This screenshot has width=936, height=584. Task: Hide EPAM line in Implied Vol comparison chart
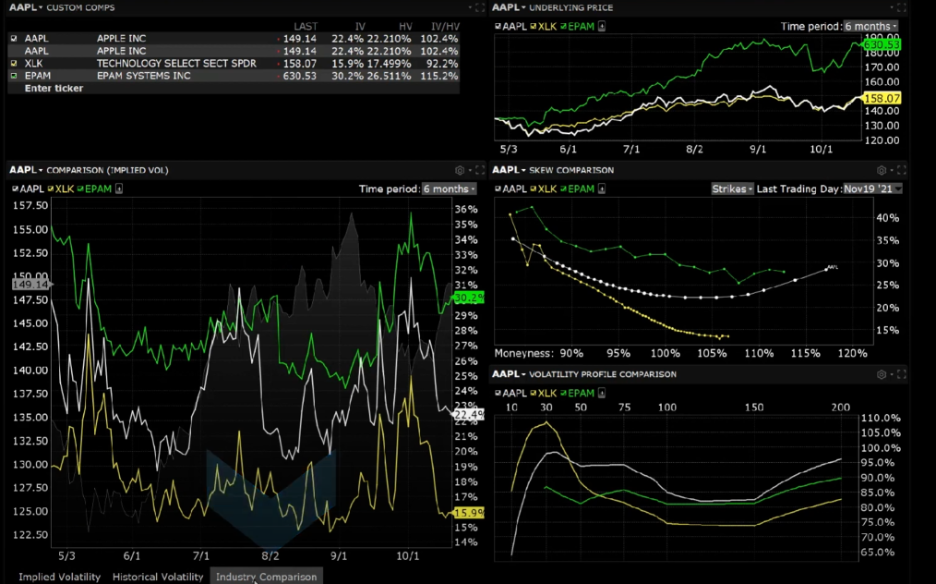coord(81,189)
